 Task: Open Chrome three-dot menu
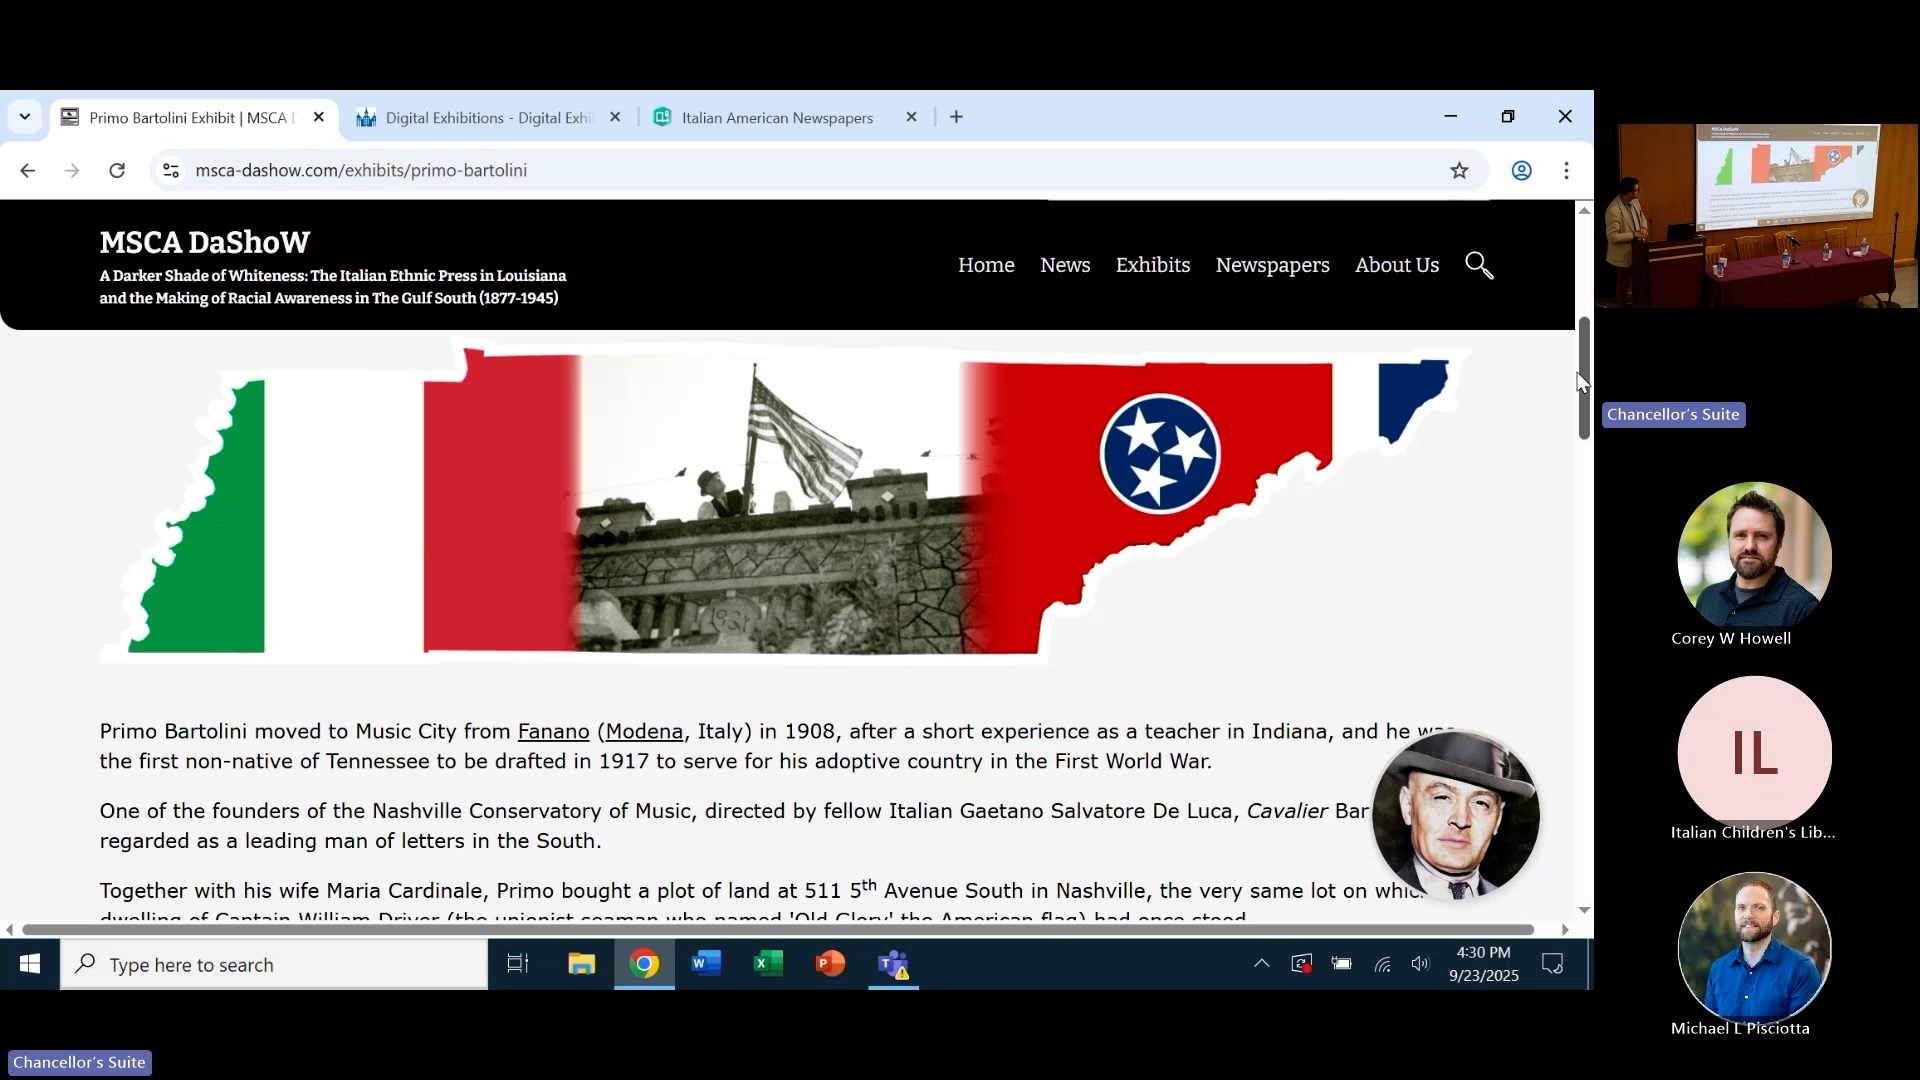click(1566, 170)
